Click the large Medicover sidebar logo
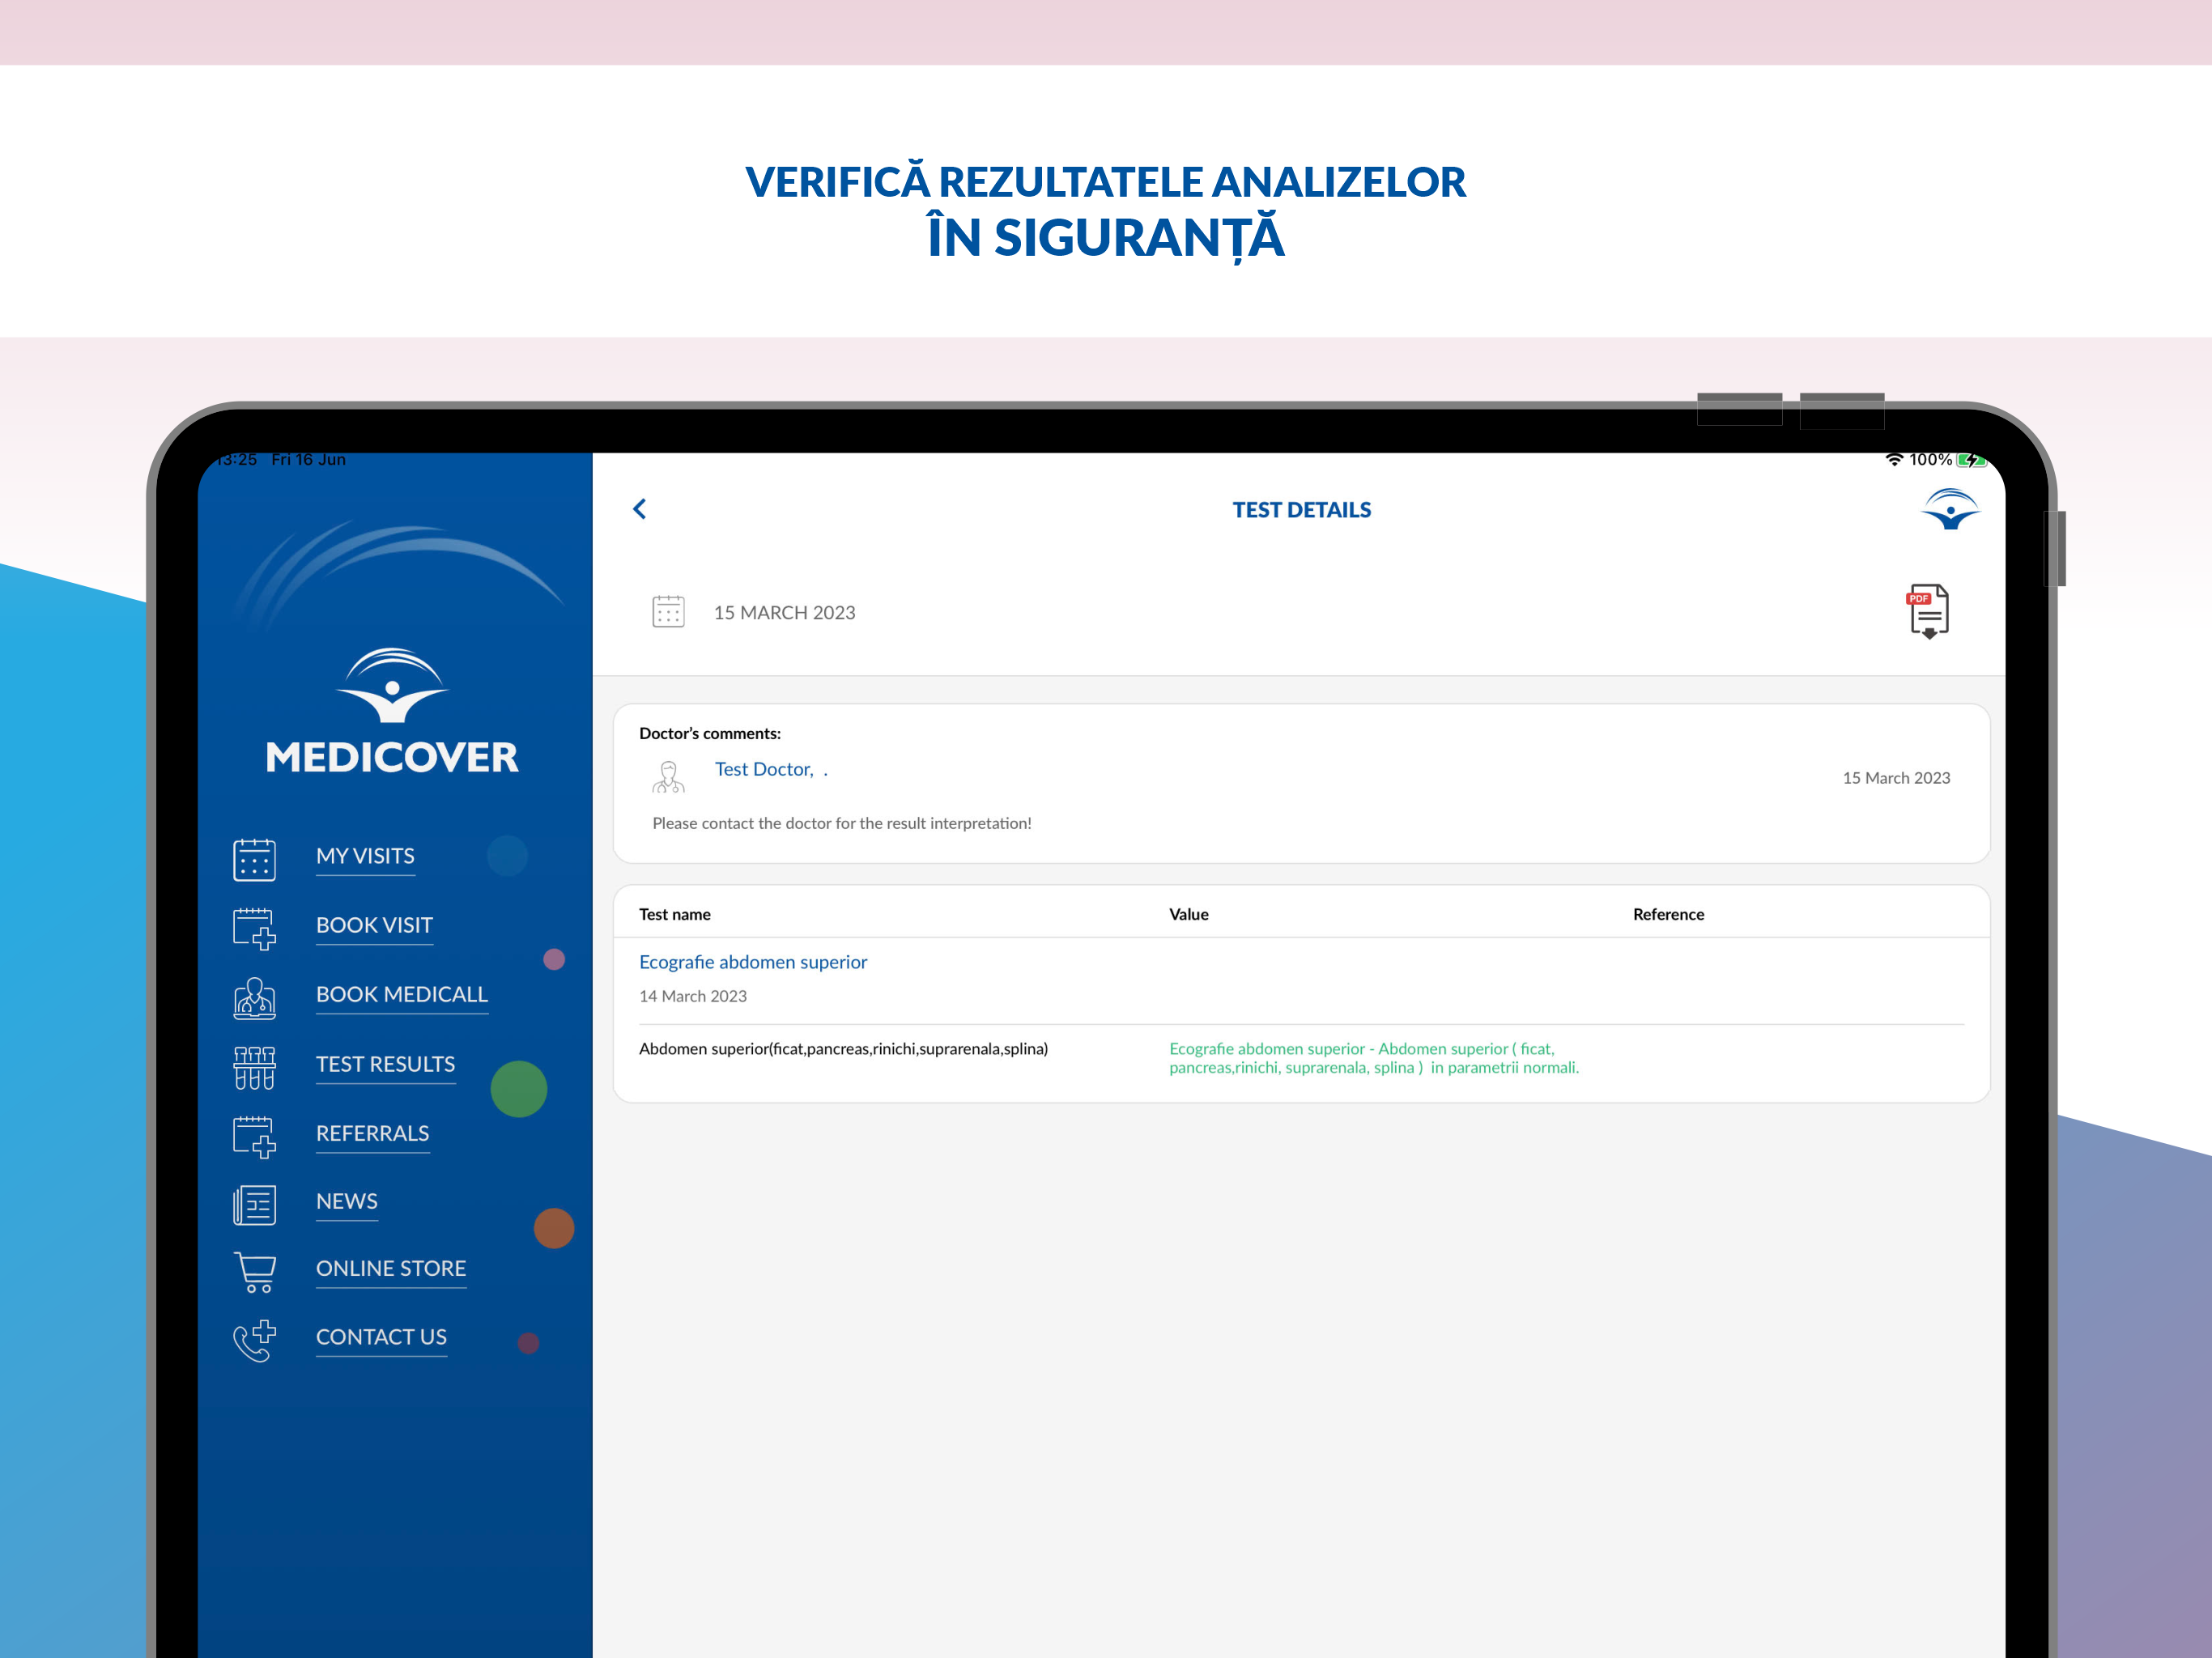The image size is (2212, 1658). (392, 711)
